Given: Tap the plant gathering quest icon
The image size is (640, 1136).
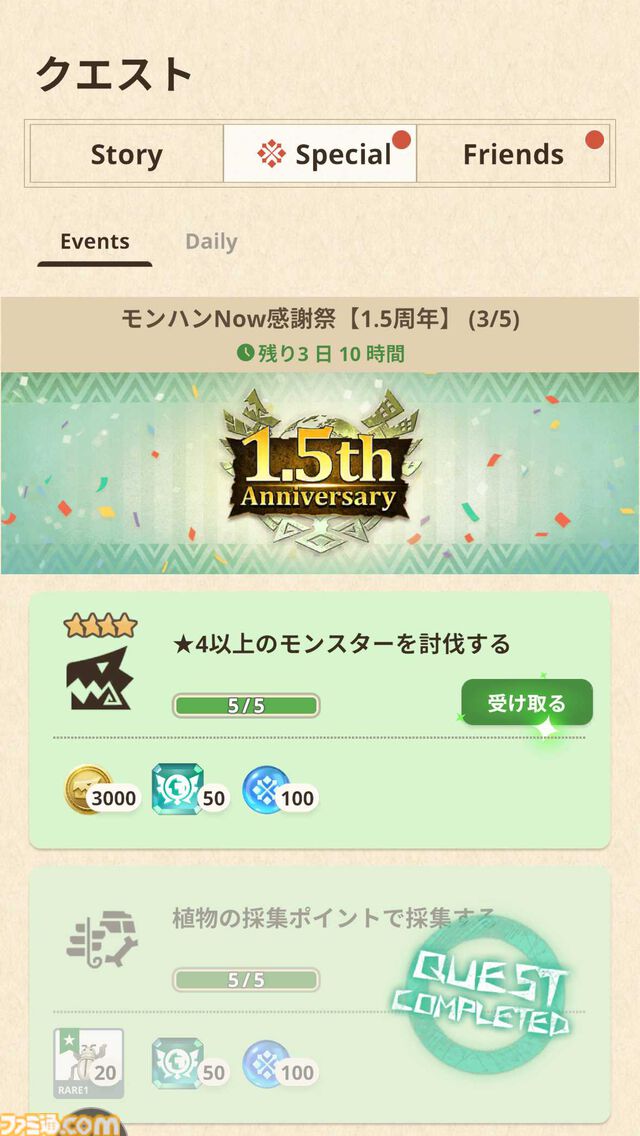Looking at the screenshot, I should [101, 938].
